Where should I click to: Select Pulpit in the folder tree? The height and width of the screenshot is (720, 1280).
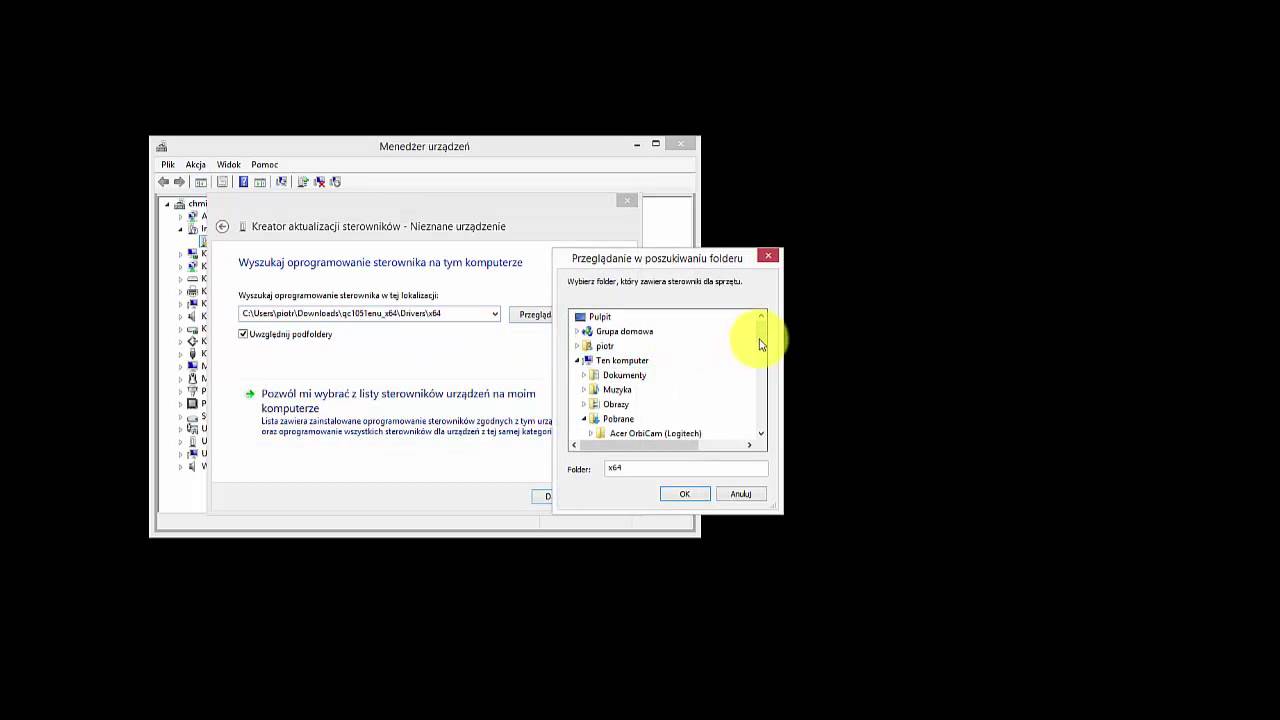click(x=600, y=317)
